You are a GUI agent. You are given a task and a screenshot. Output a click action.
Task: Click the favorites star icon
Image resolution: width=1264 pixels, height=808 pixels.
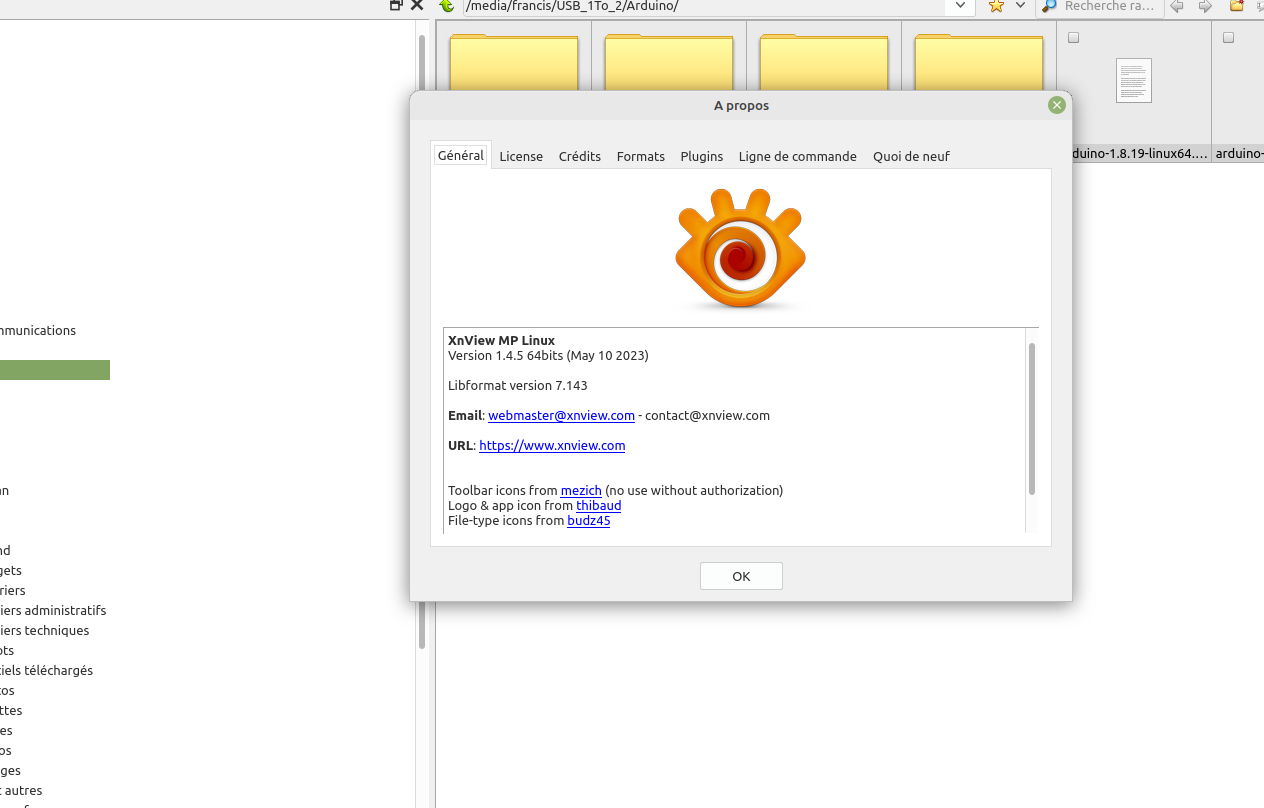996,6
